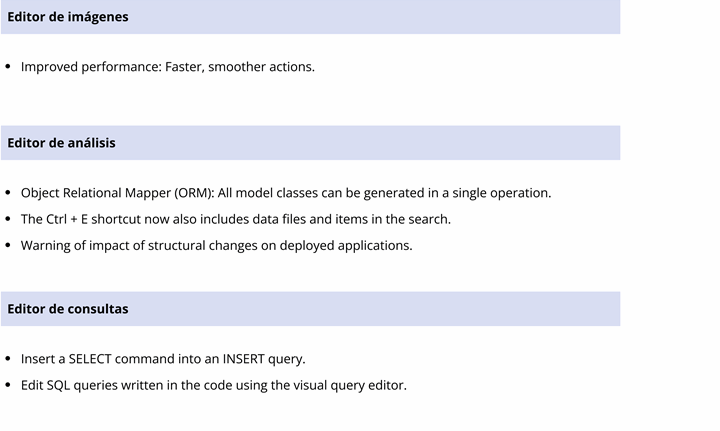Click bullet dot before "Improved performance"
Image resolution: width=720 pixels, height=431 pixels.
tap(8, 67)
